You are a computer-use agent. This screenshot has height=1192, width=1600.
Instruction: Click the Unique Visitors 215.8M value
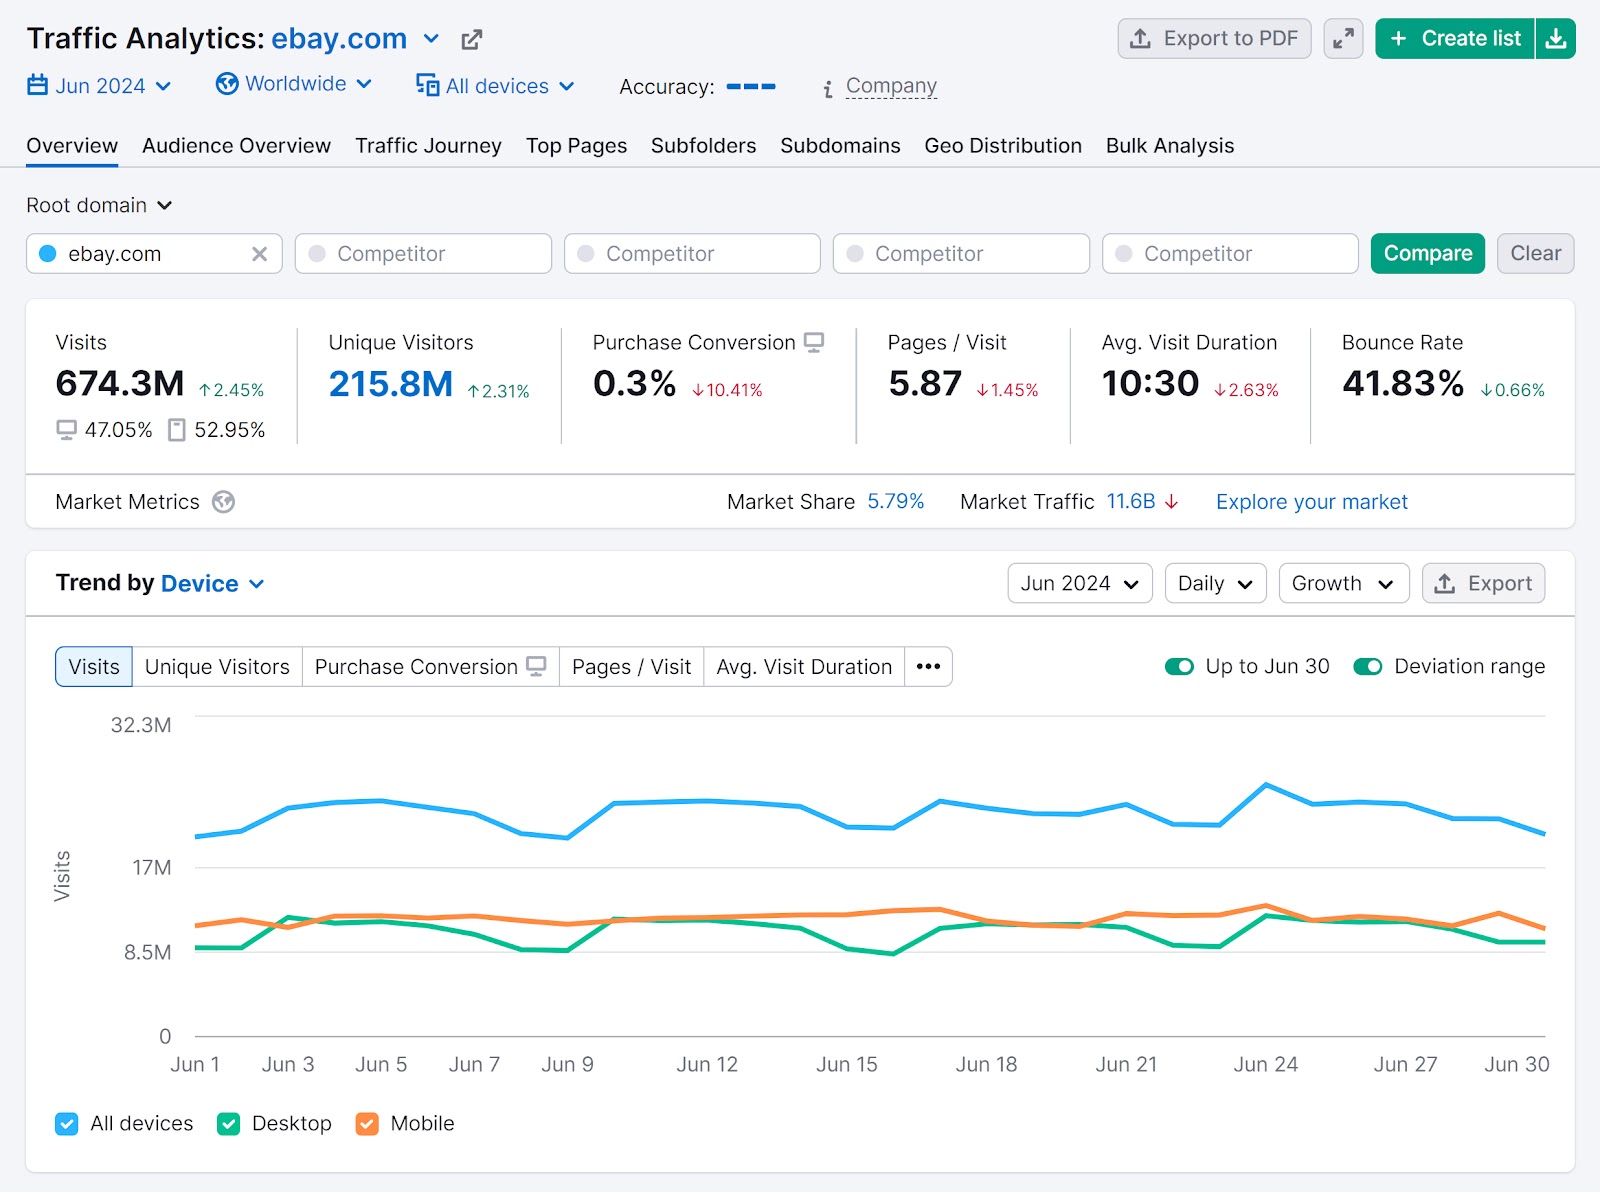tap(390, 384)
